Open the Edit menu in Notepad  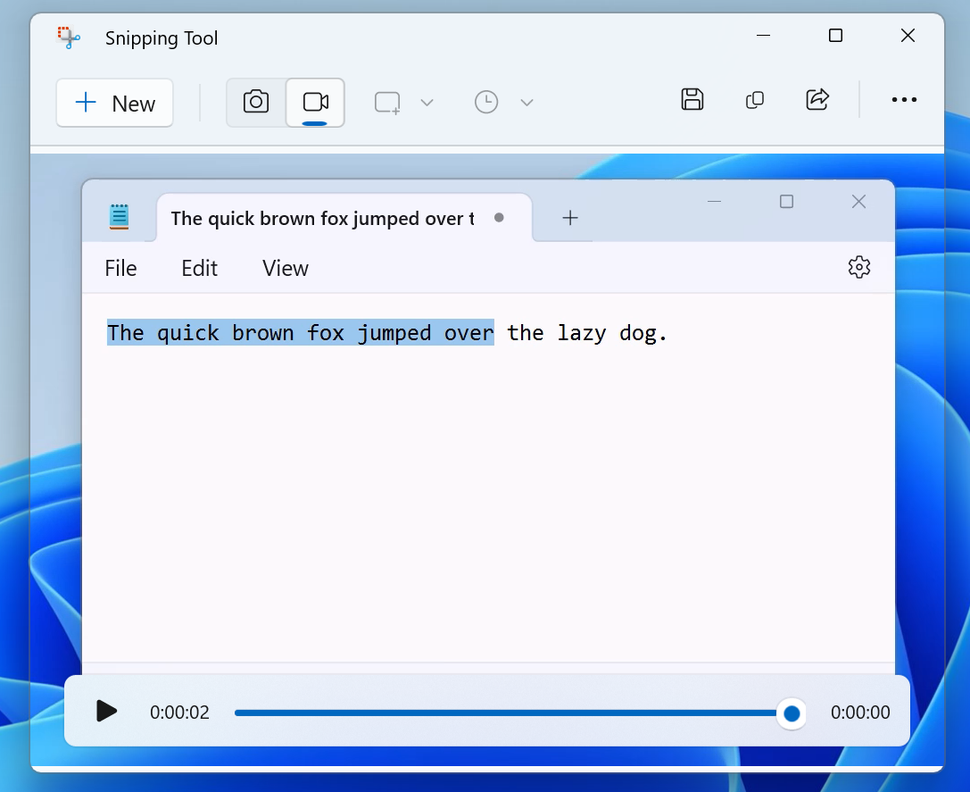click(x=198, y=268)
